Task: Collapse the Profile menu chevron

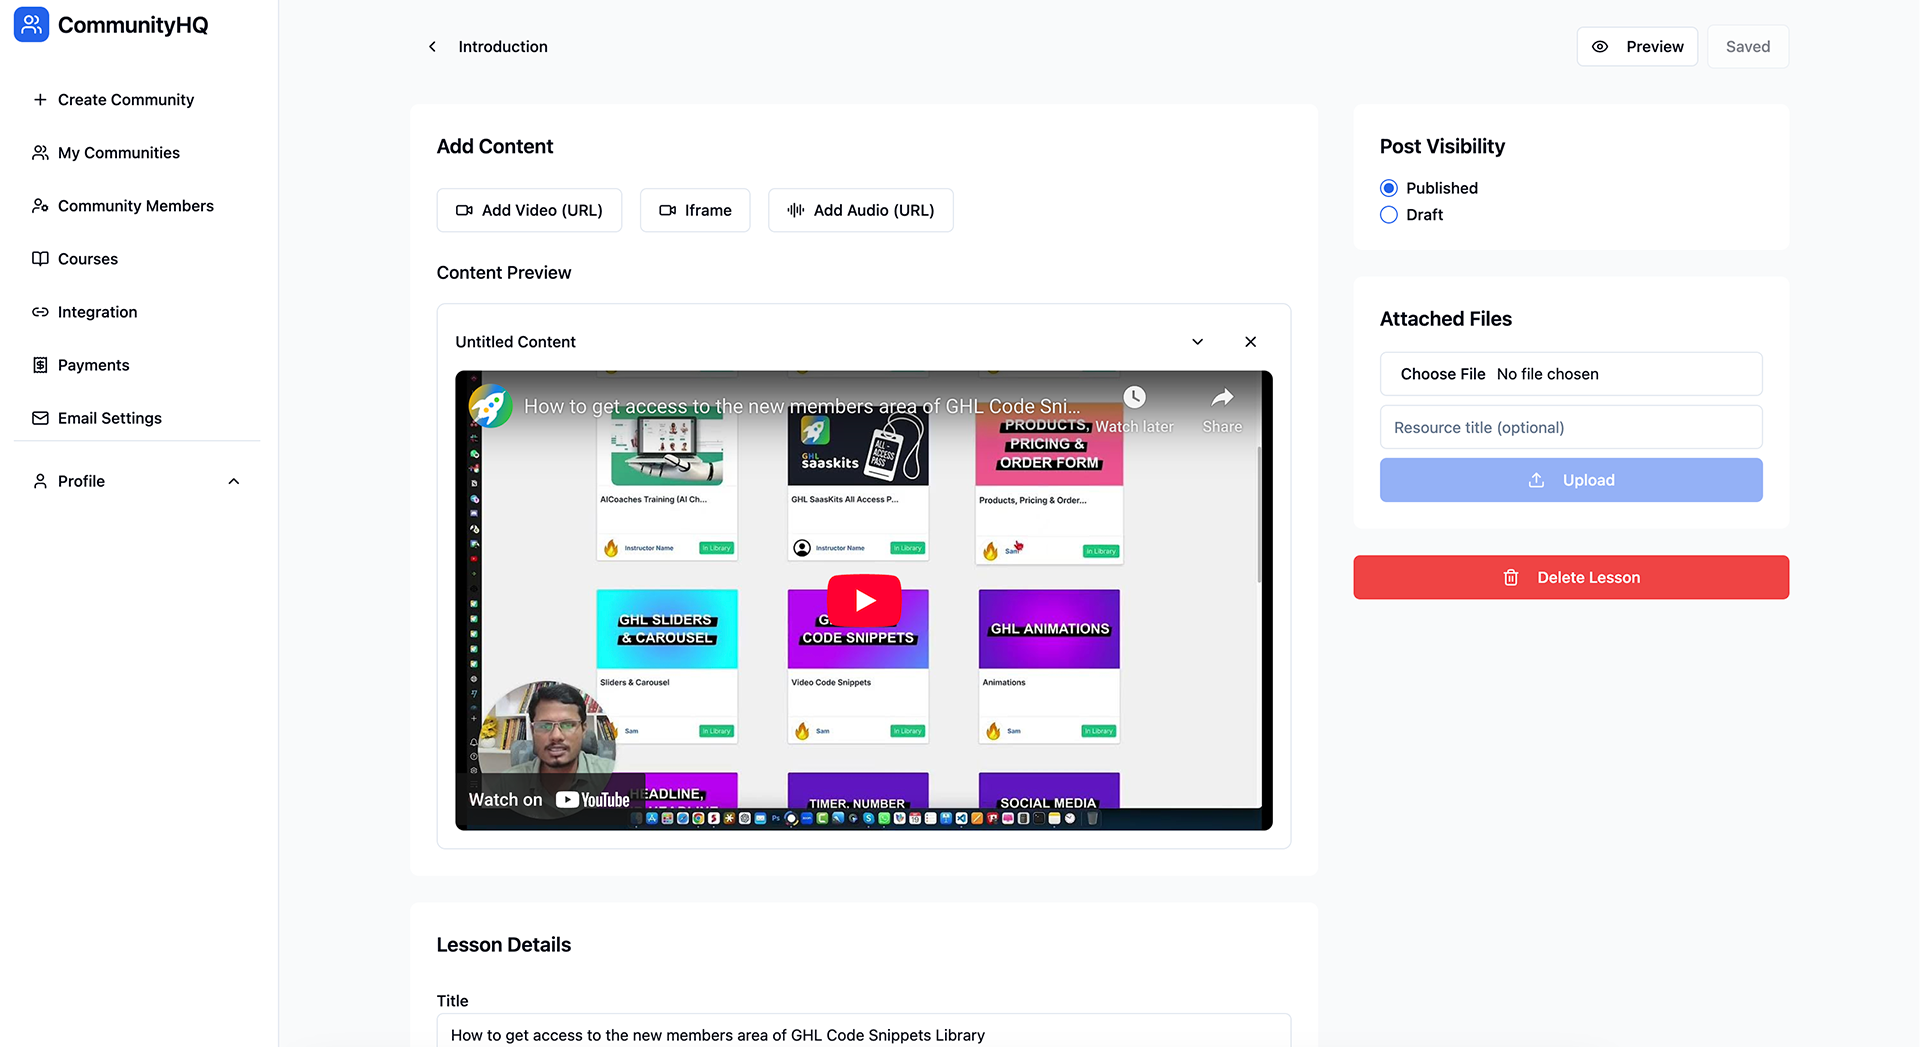Action: tap(234, 482)
